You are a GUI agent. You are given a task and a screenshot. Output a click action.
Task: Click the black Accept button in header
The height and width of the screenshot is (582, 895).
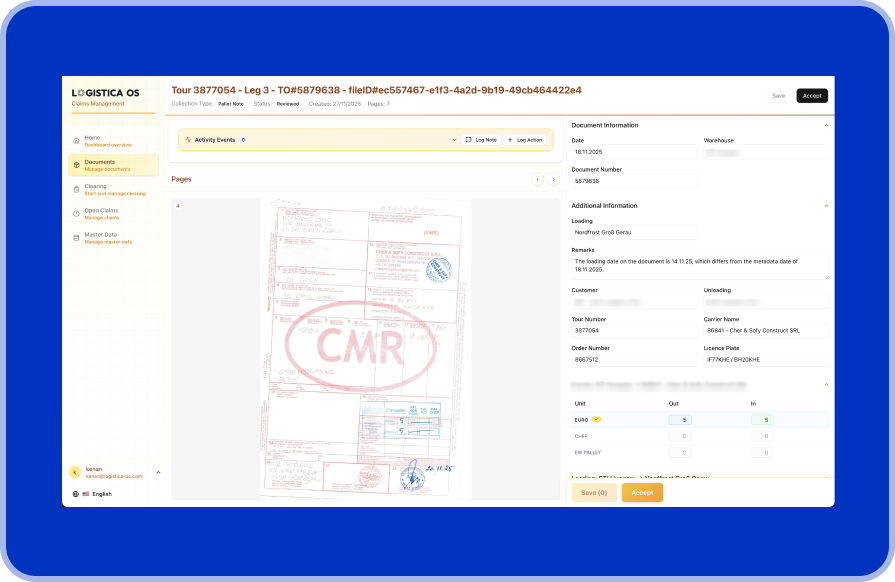click(812, 96)
